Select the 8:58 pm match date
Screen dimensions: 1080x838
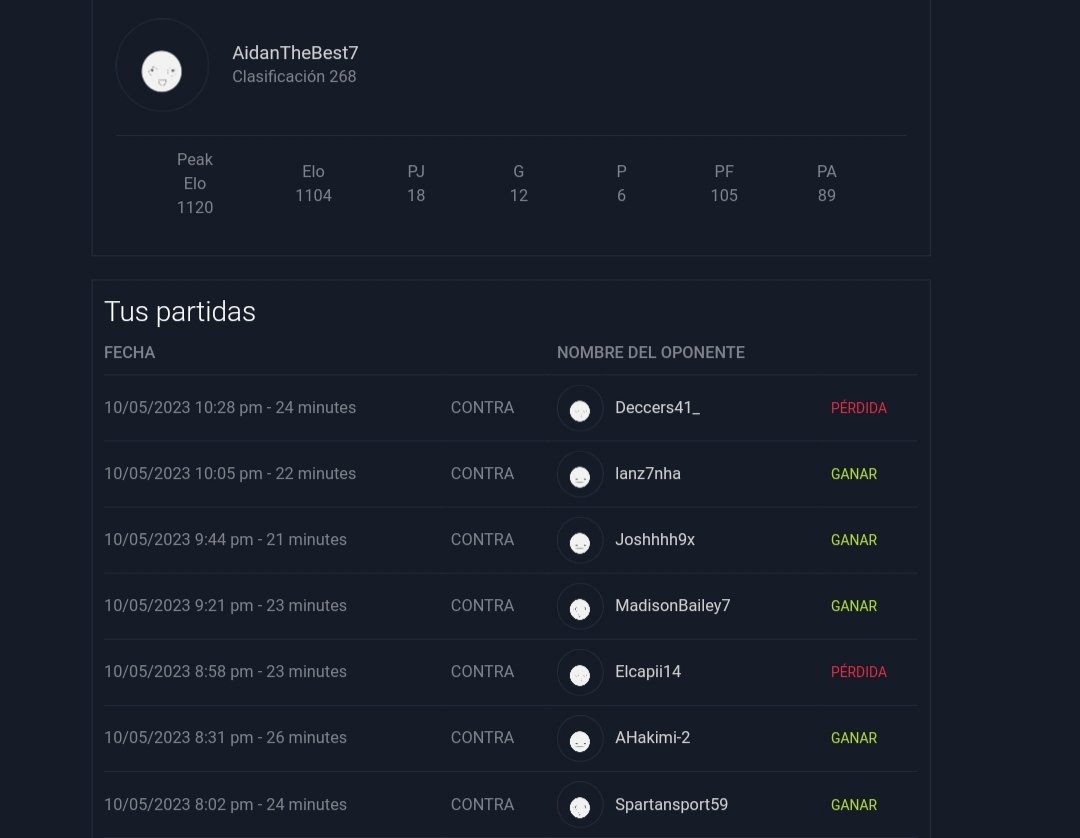point(225,672)
